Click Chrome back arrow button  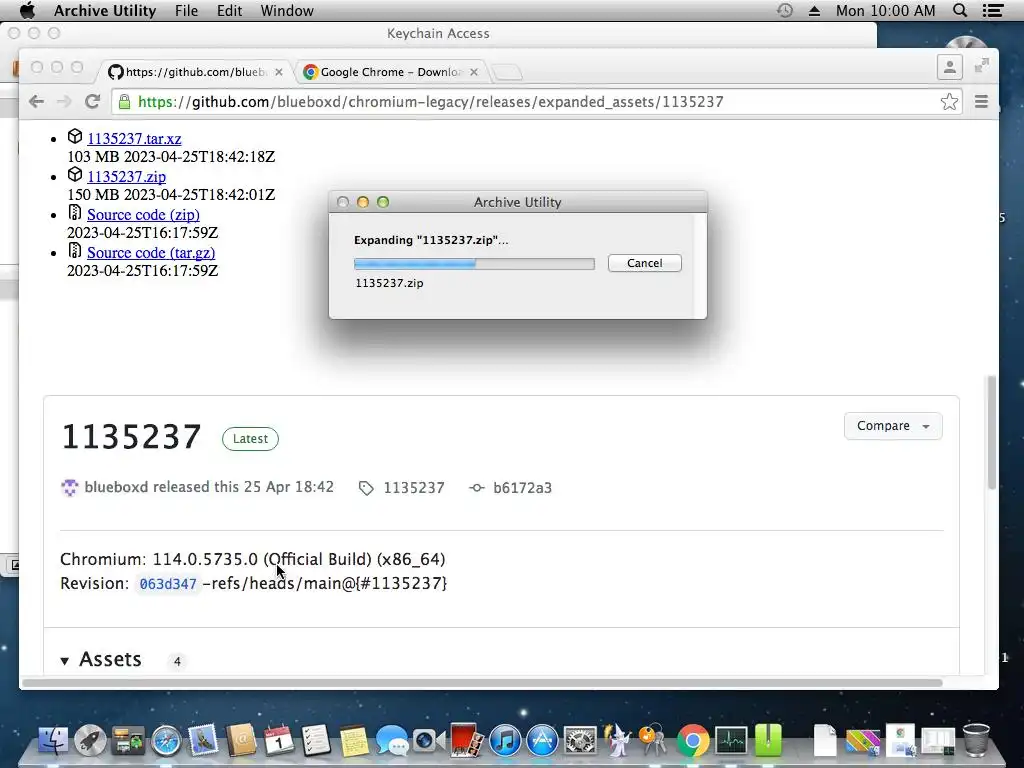pyautogui.click(x=37, y=101)
